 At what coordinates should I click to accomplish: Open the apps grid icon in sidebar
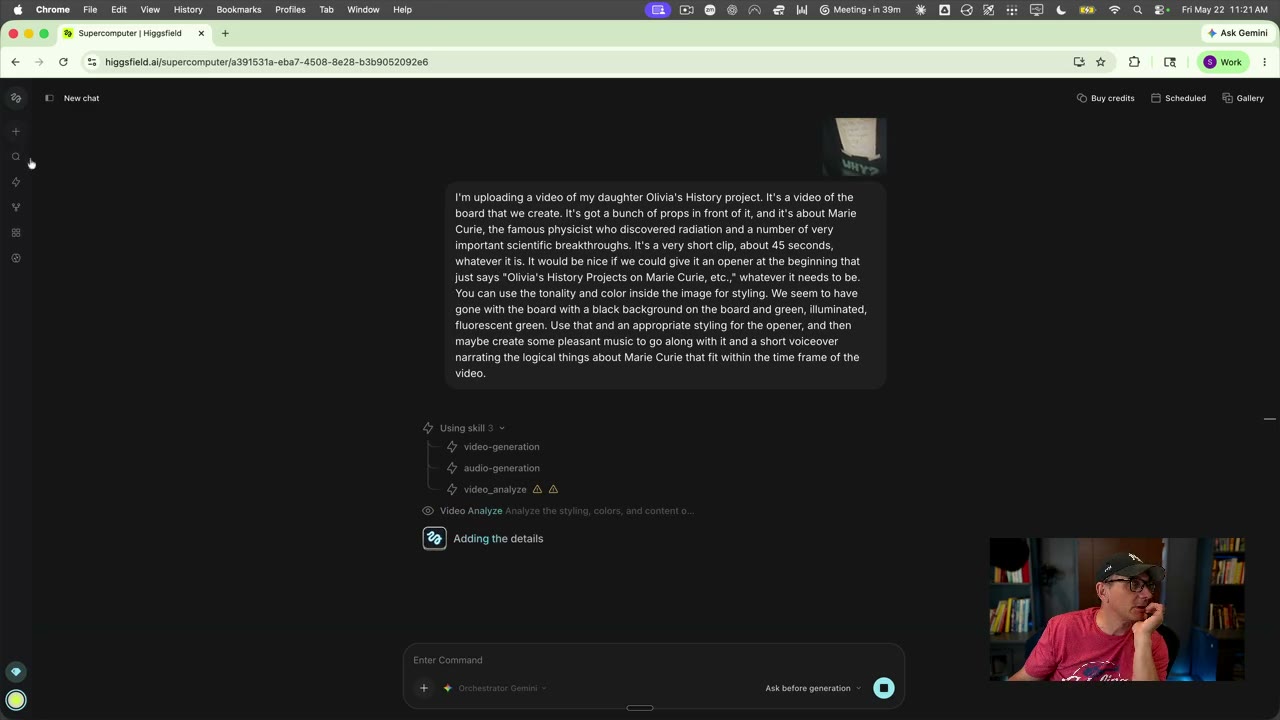[16, 233]
